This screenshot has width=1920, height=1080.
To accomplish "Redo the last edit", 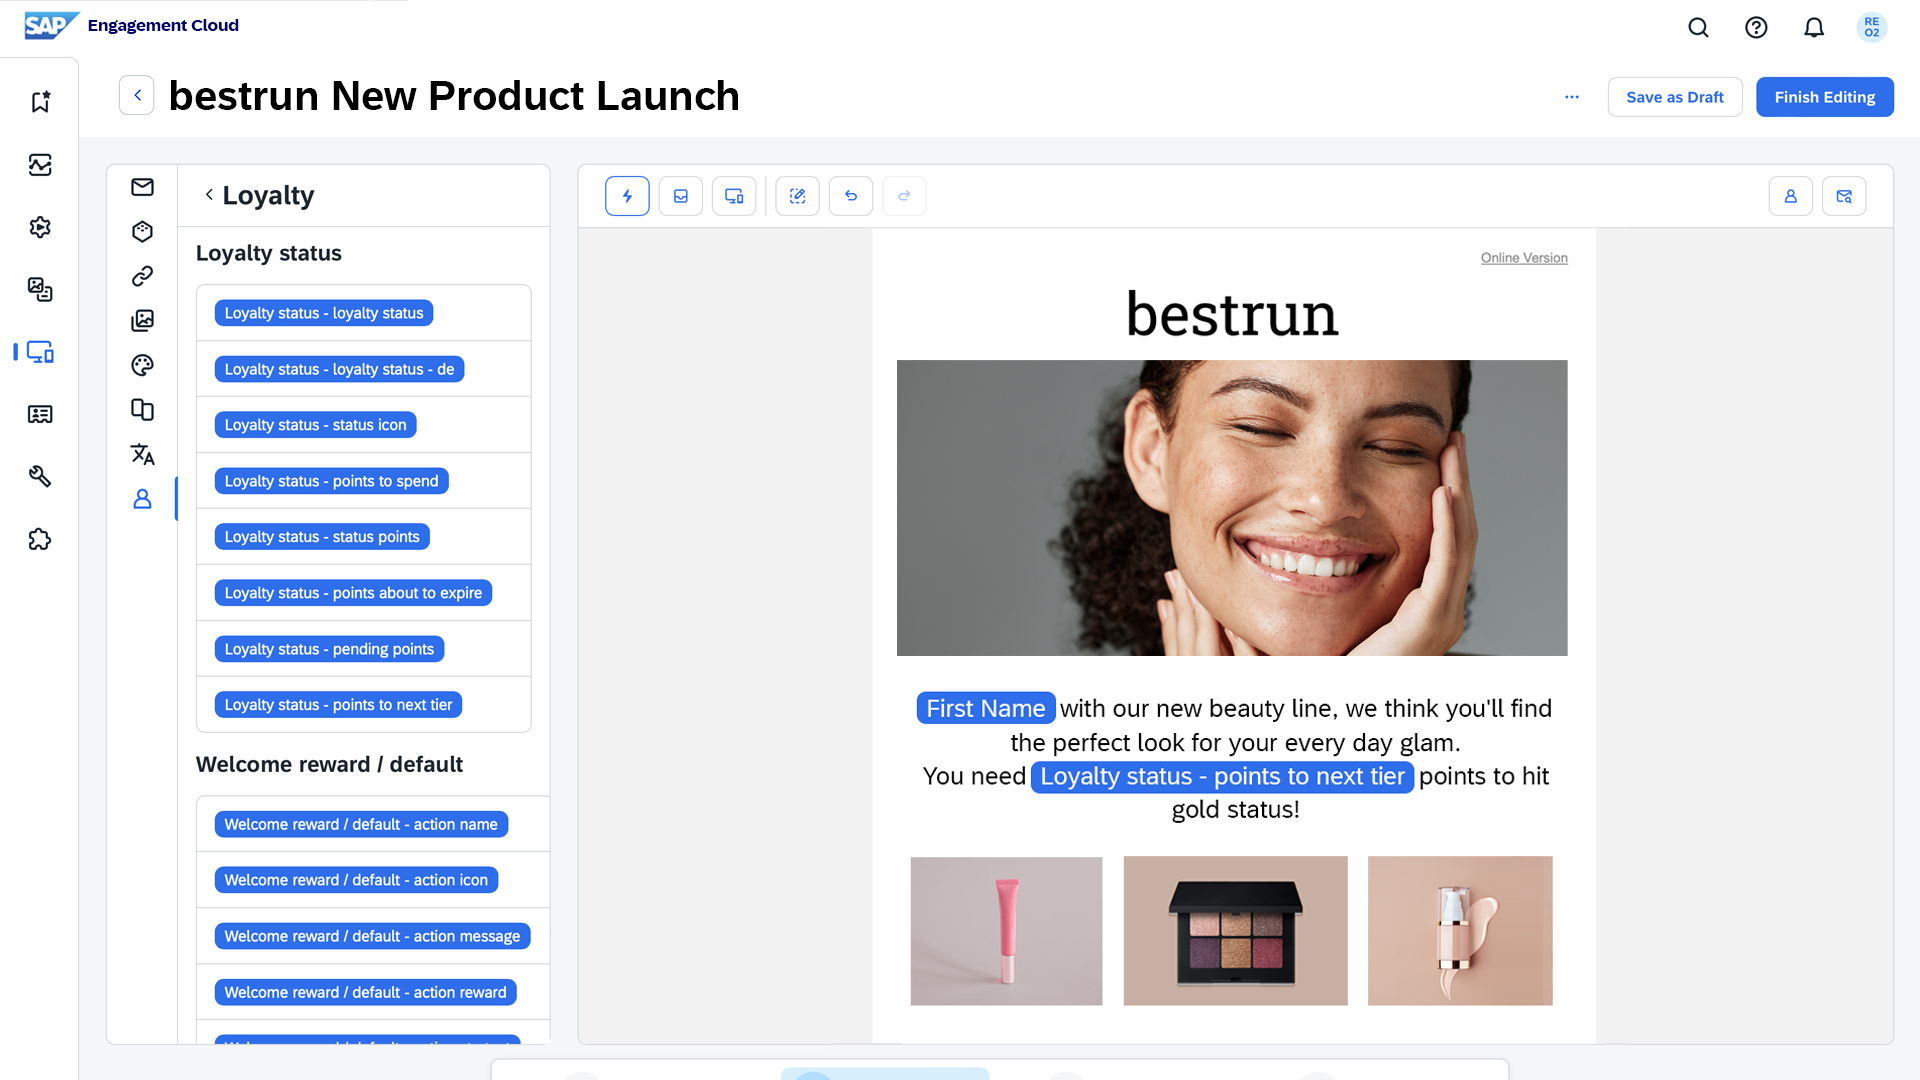I will [905, 196].
